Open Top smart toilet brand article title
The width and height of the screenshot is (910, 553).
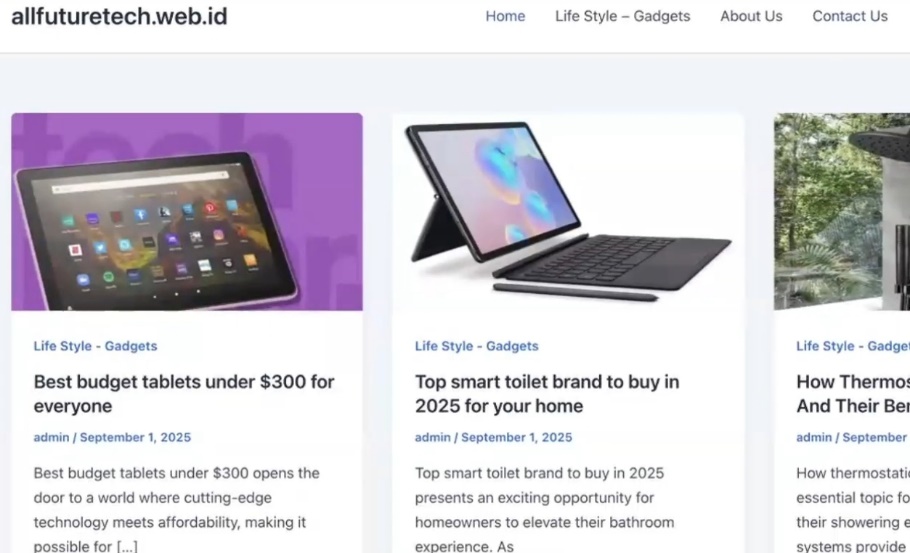point(547,394)
